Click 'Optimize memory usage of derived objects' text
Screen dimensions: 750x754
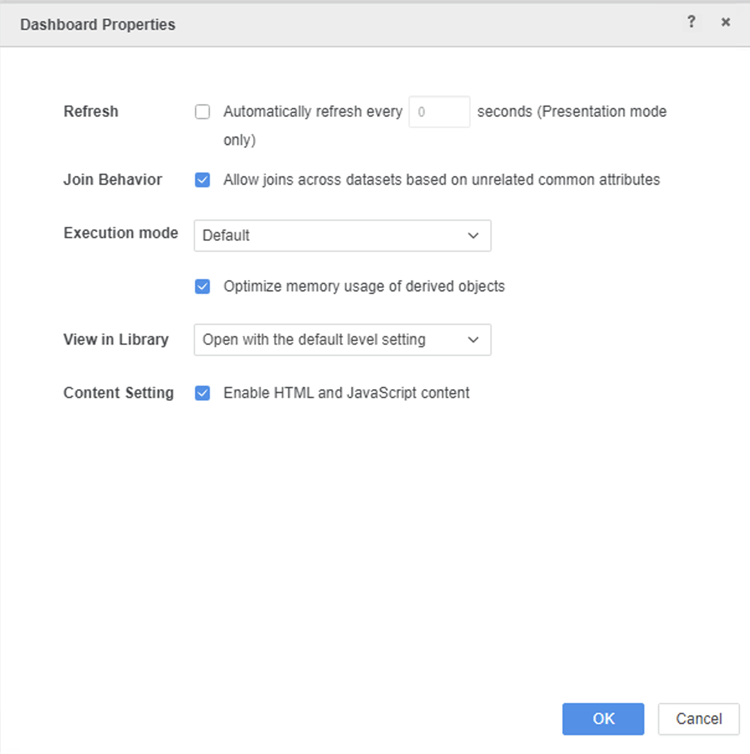pos(364,286)
